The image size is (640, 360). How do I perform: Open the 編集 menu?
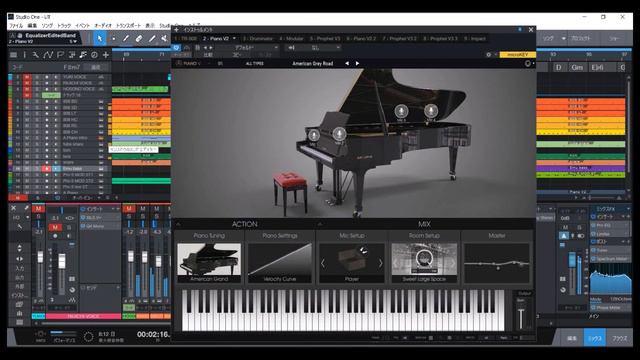(x=32, y=25)
